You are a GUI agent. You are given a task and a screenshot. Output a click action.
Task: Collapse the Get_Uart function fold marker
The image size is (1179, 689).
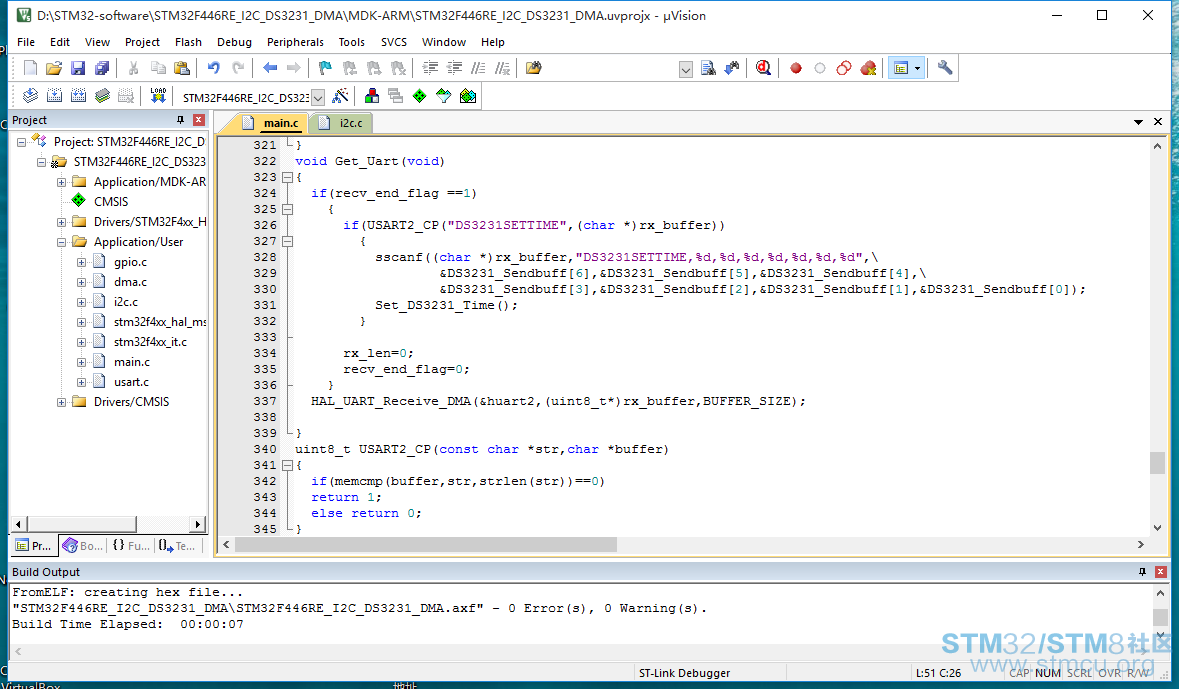(x=287, y=178)
